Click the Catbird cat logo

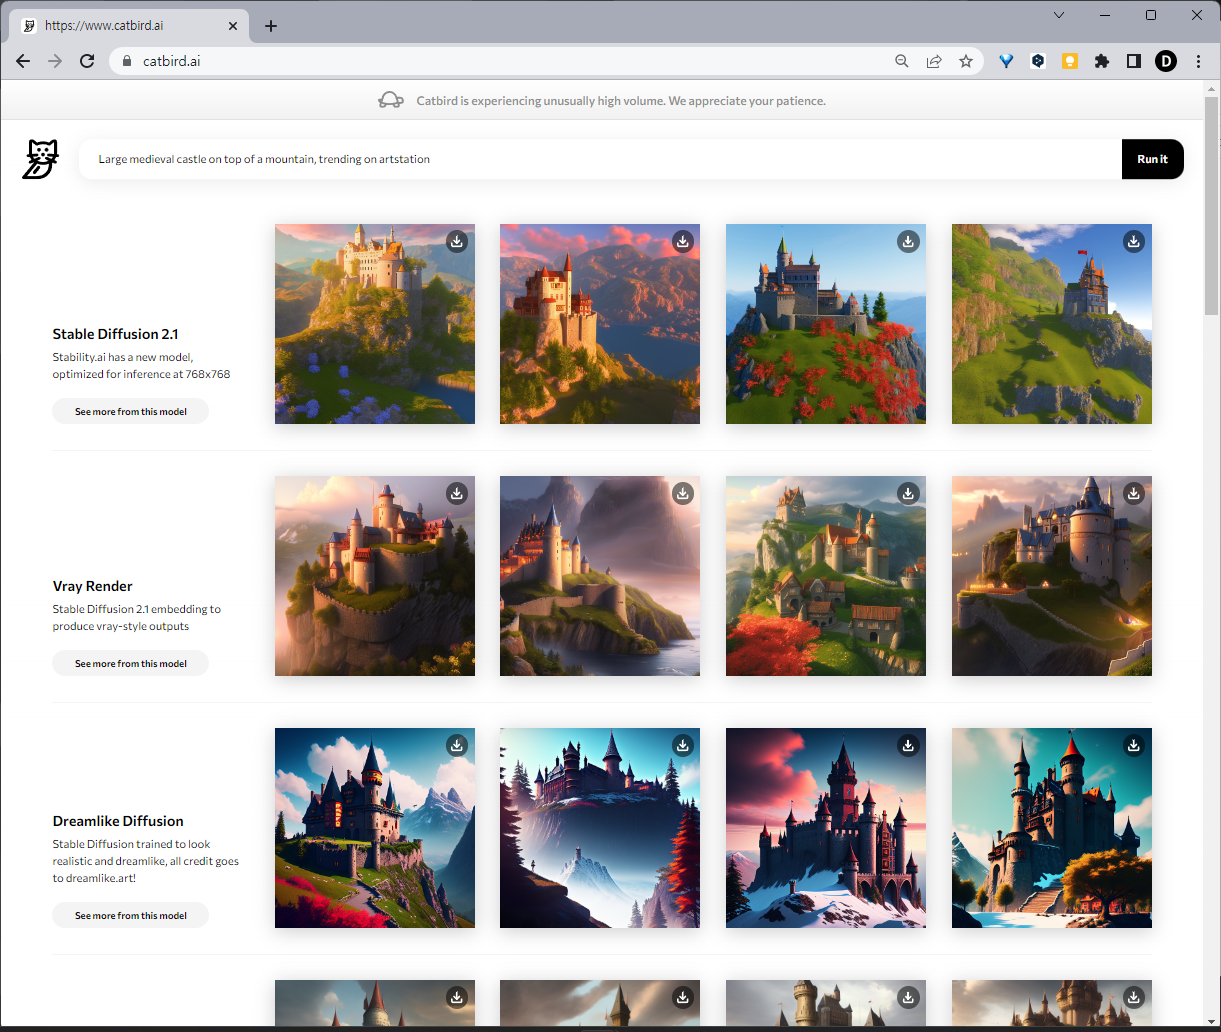40,159
